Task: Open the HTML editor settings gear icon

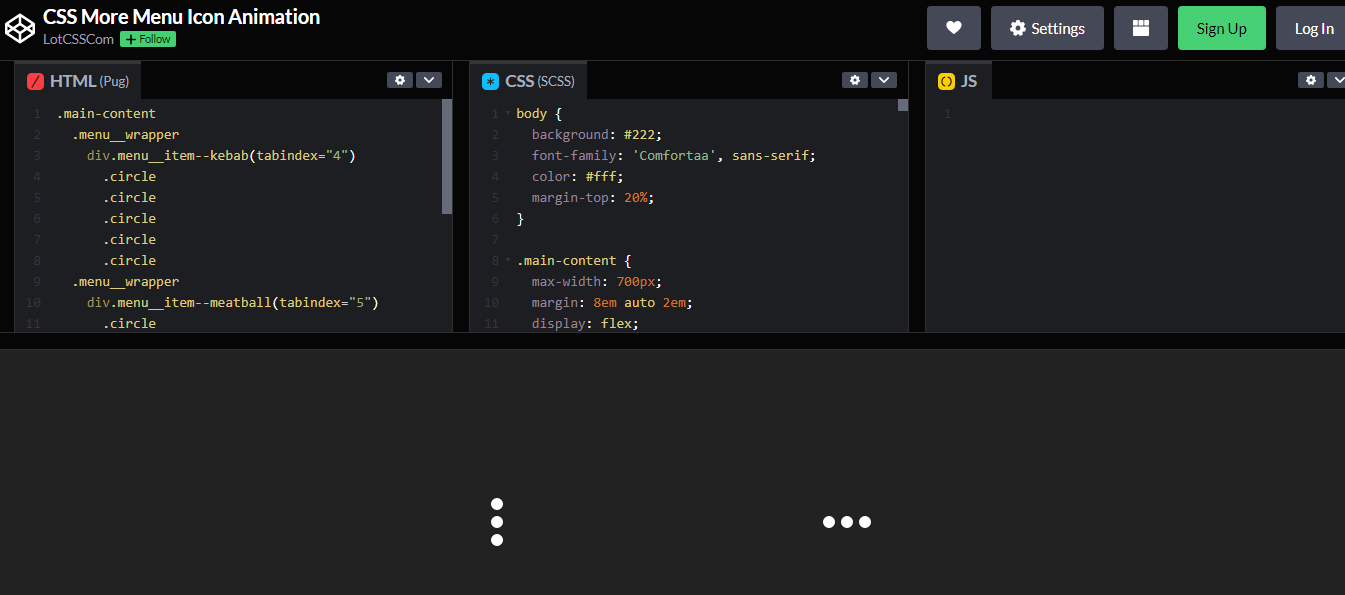Action: tap(400, 79)
